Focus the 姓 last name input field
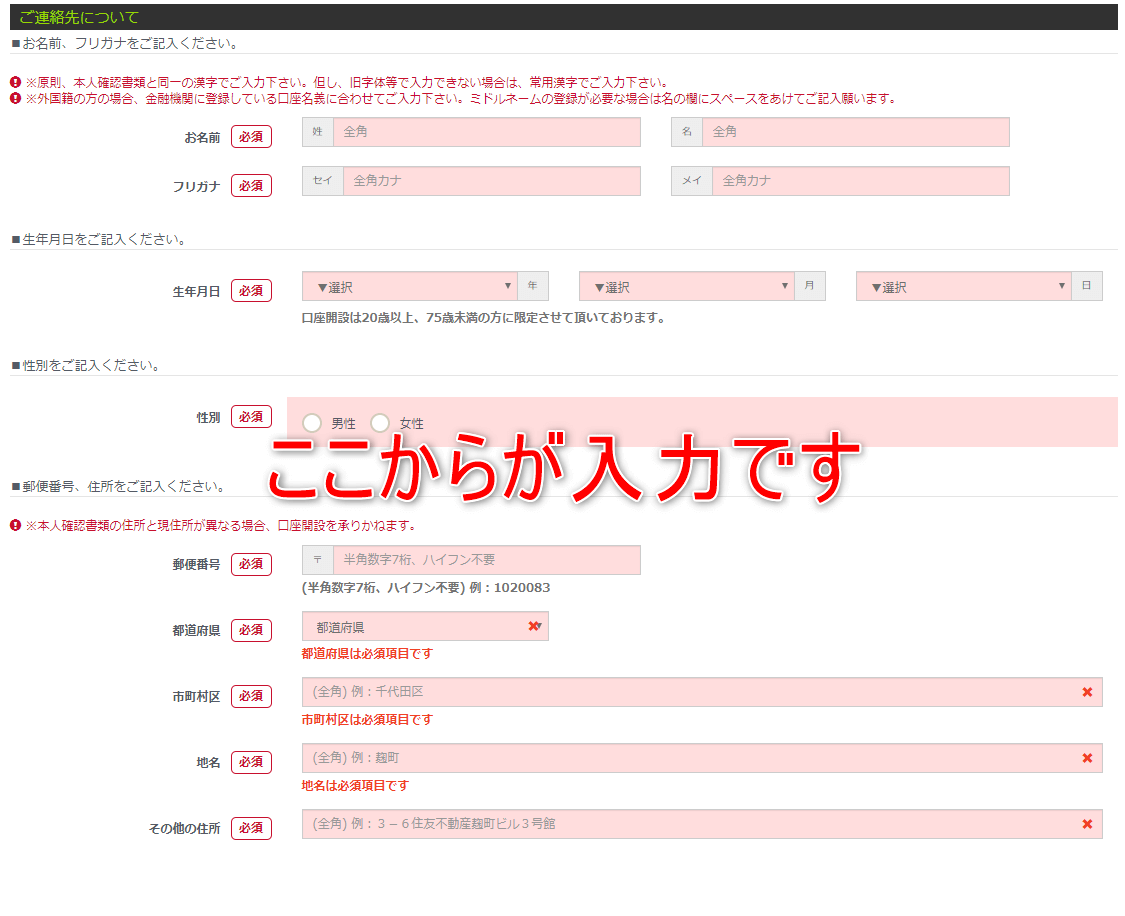The height and width of the screenshot is (916, 1125). point(486,132)
